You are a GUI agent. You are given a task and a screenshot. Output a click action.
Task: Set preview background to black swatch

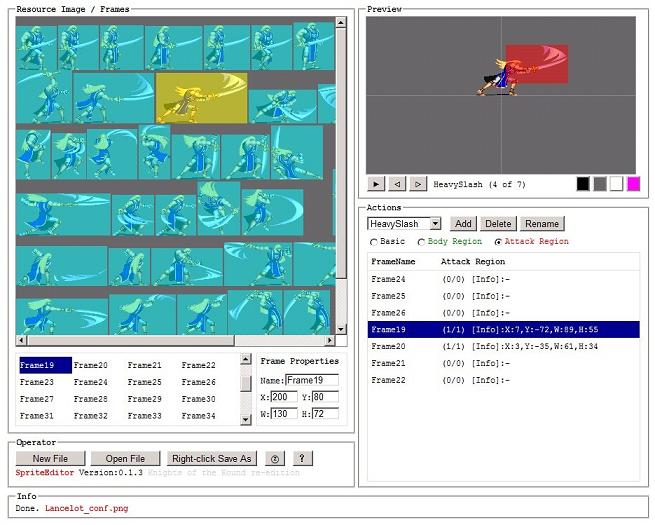pos(583,184)
